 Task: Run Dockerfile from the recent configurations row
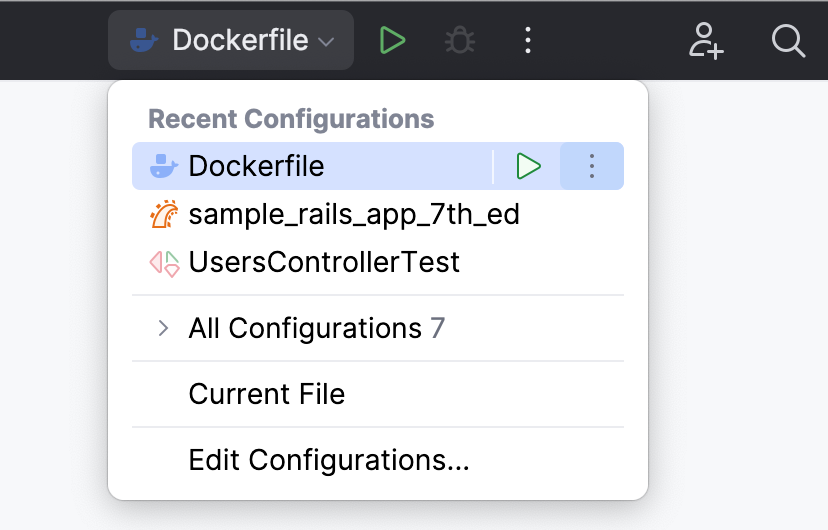(528, 166)
